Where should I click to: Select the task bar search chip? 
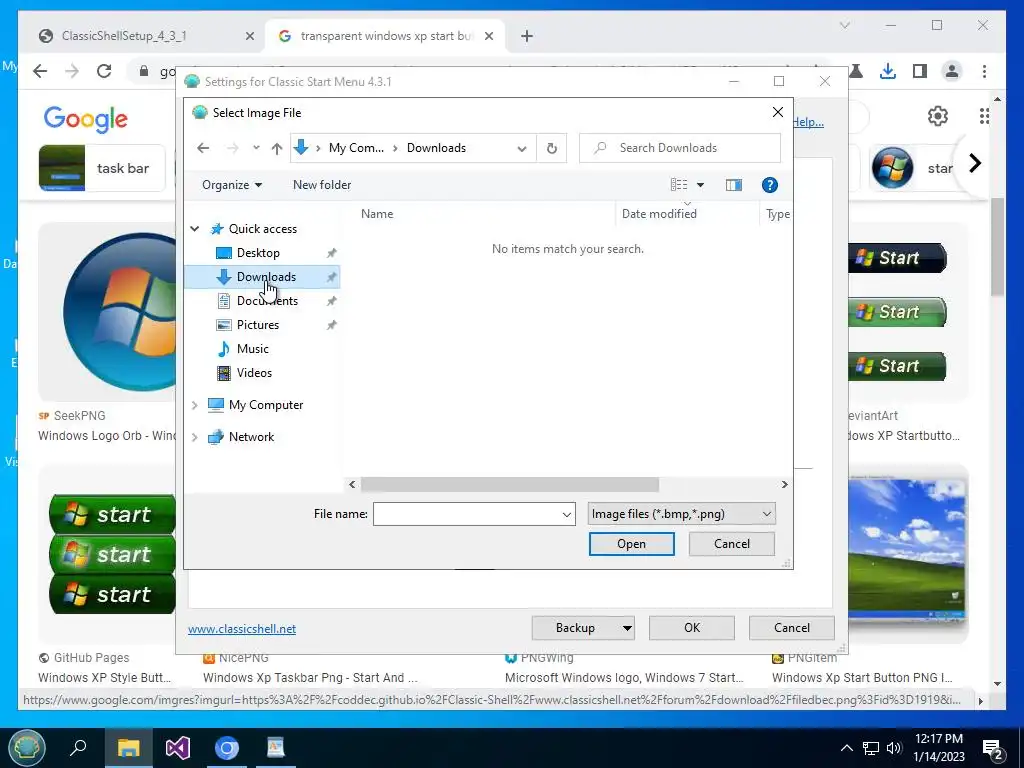coord(101,168)
